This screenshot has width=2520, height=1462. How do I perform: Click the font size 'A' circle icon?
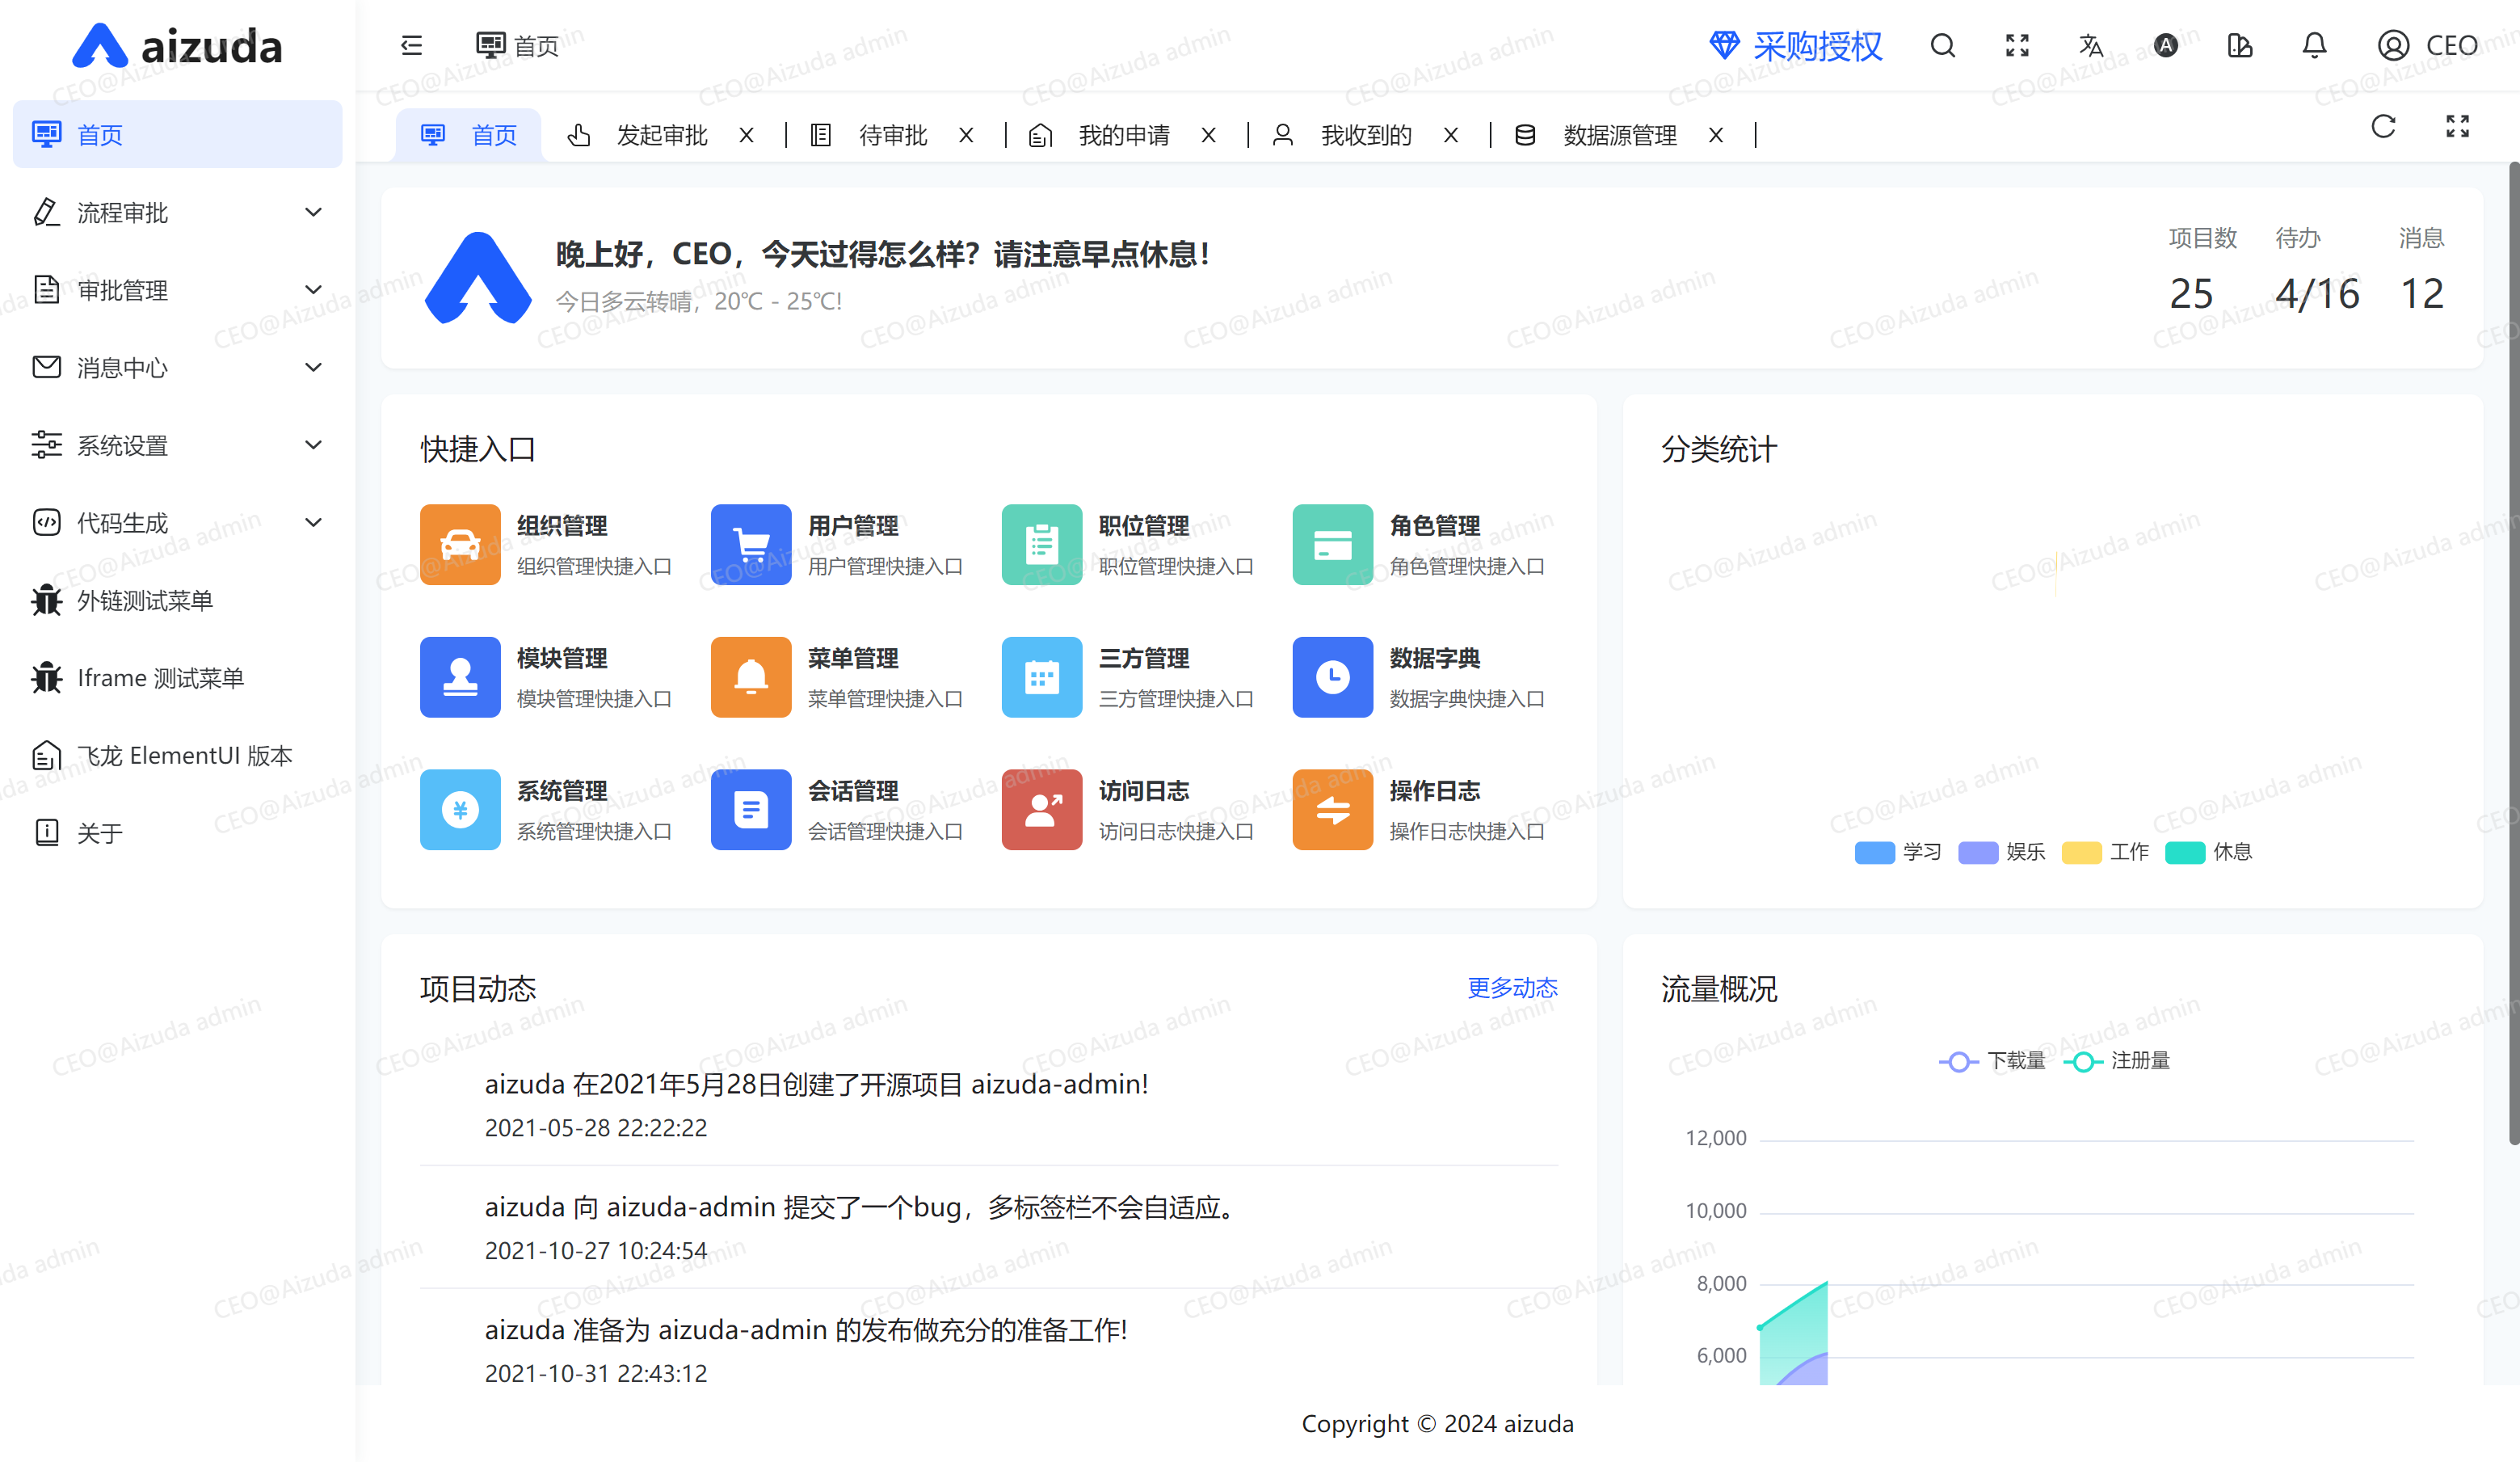click(2165, 45)
